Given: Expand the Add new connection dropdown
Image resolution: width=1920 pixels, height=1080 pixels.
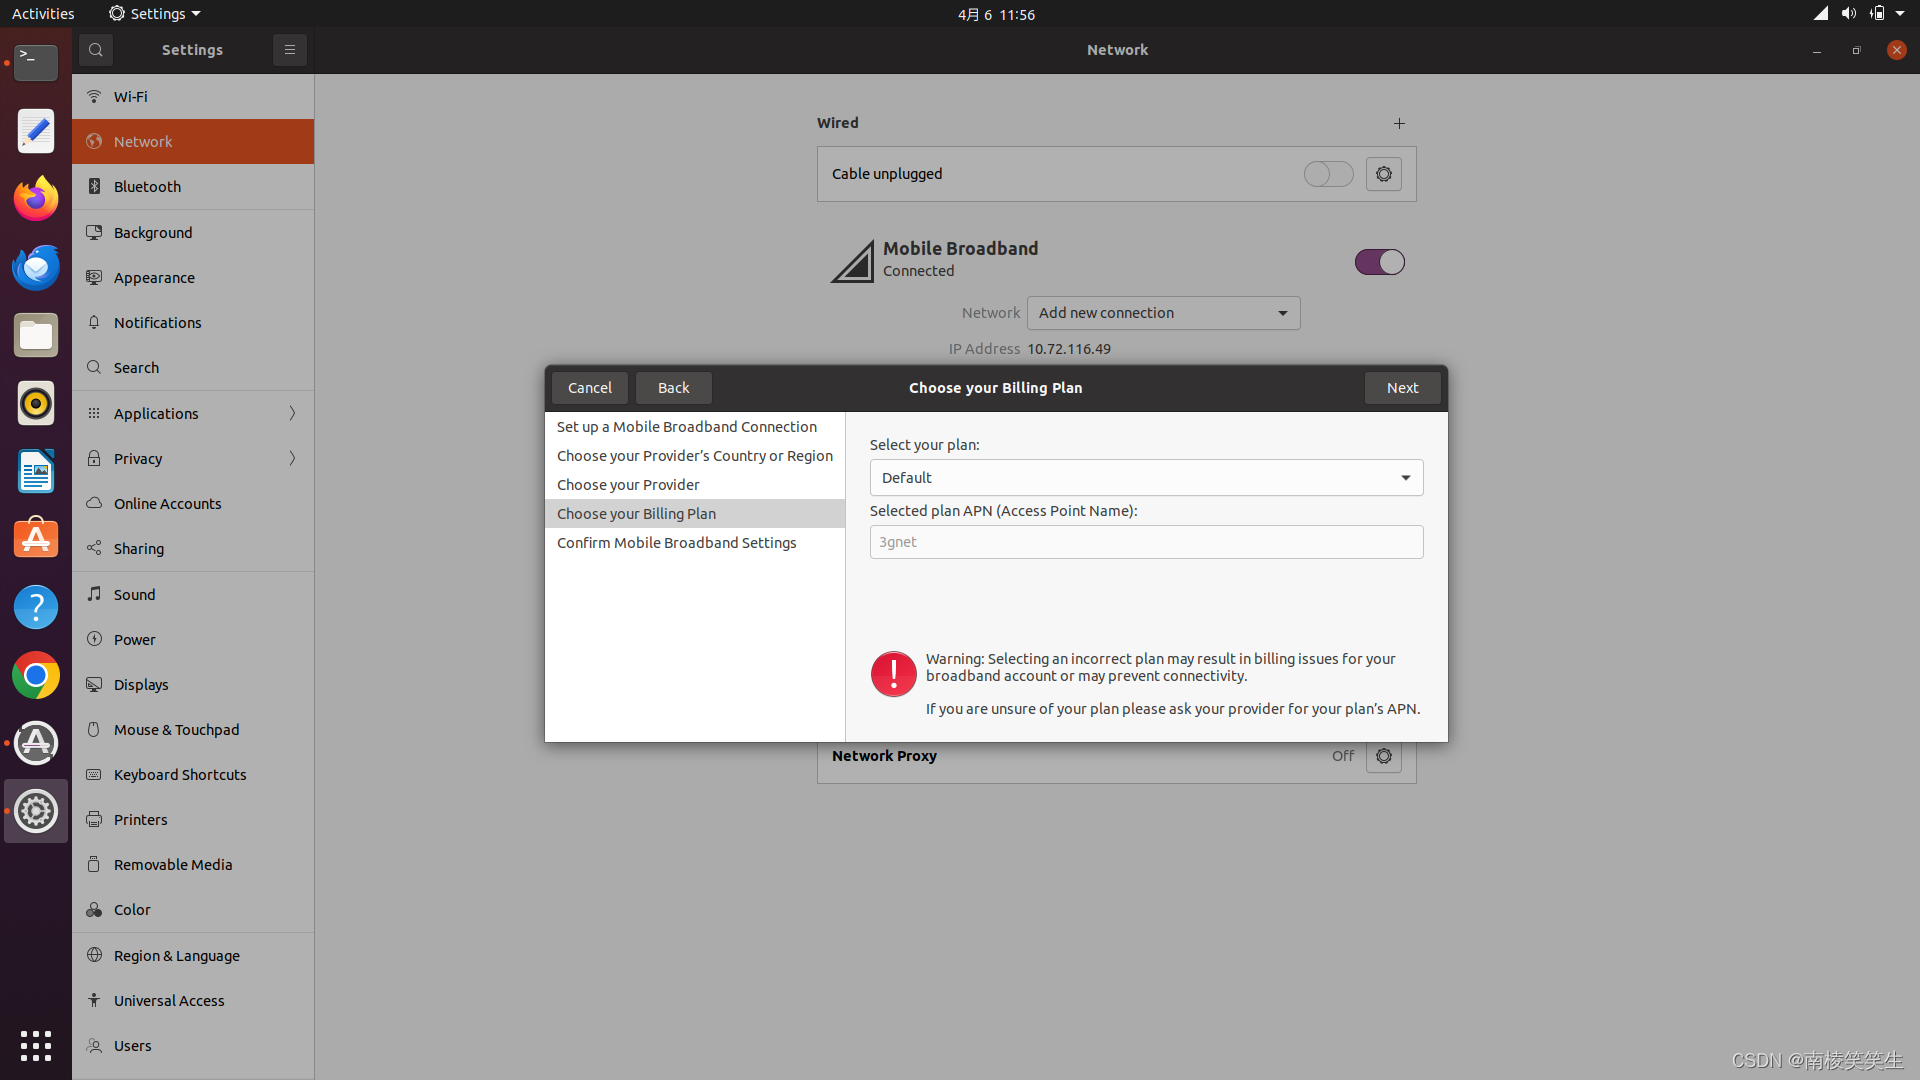Looking at the screenshot, I should coord(1163,313).
